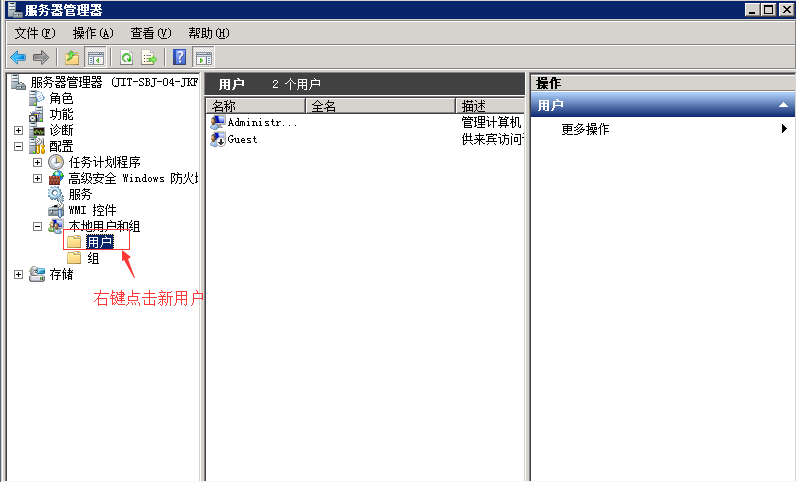Click the 存储 storage icon
Viewport: 796px width, 482px height.
coord(37,274)
